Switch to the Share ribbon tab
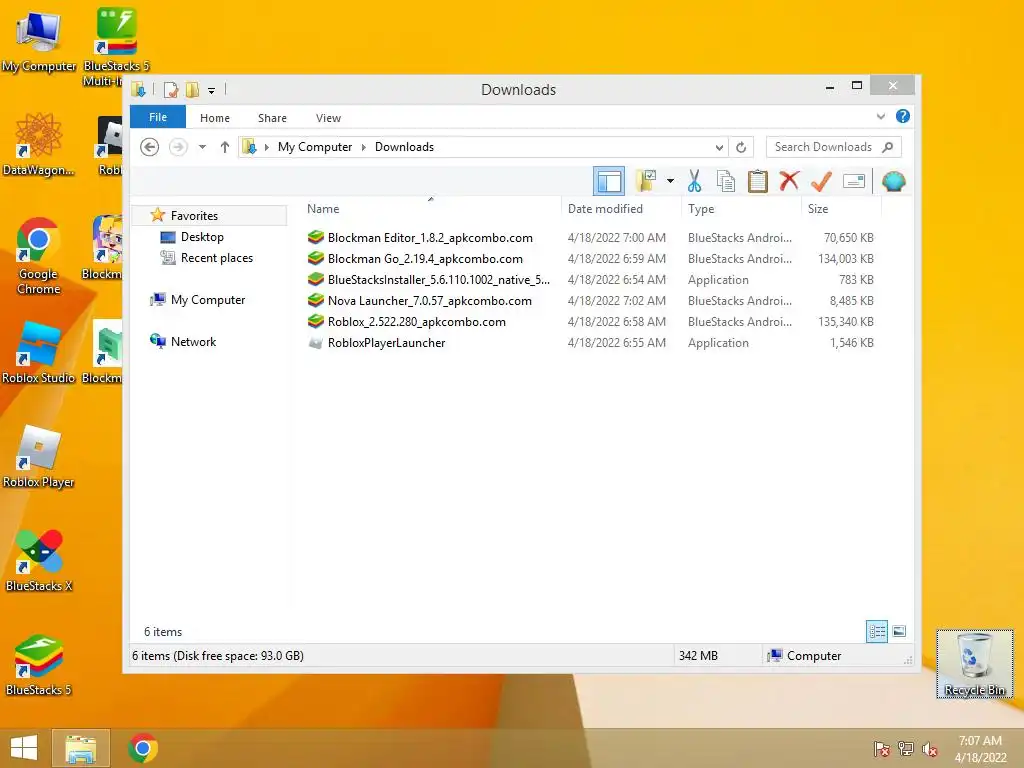The width and height of the screenshot is (1024, 768). point(272,118)
